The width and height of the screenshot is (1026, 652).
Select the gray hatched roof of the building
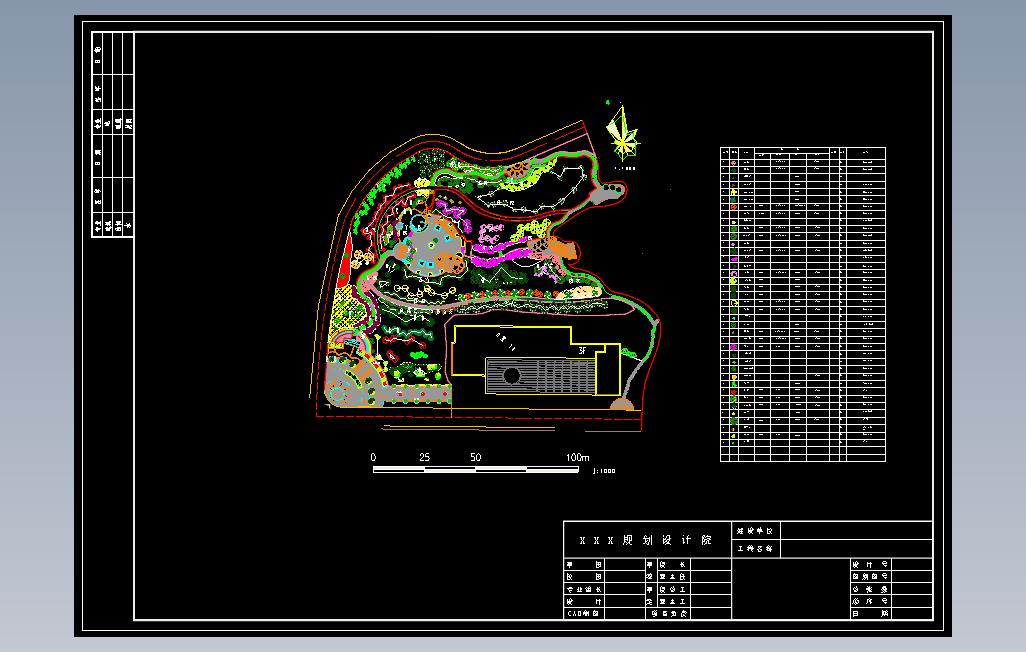pos(542,376)
